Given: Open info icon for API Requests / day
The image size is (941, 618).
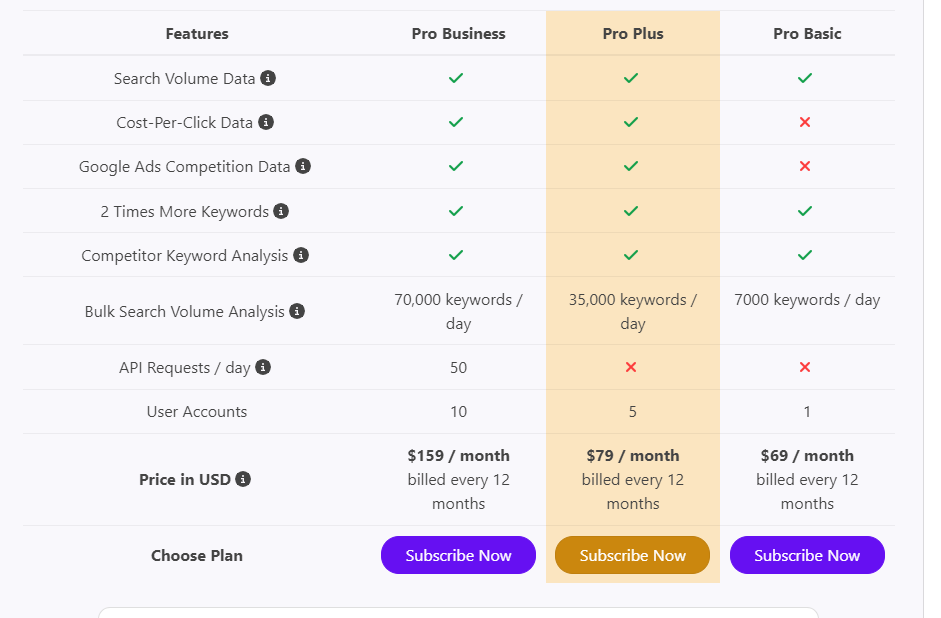Looking at the screenshot, I should [263, 367].
